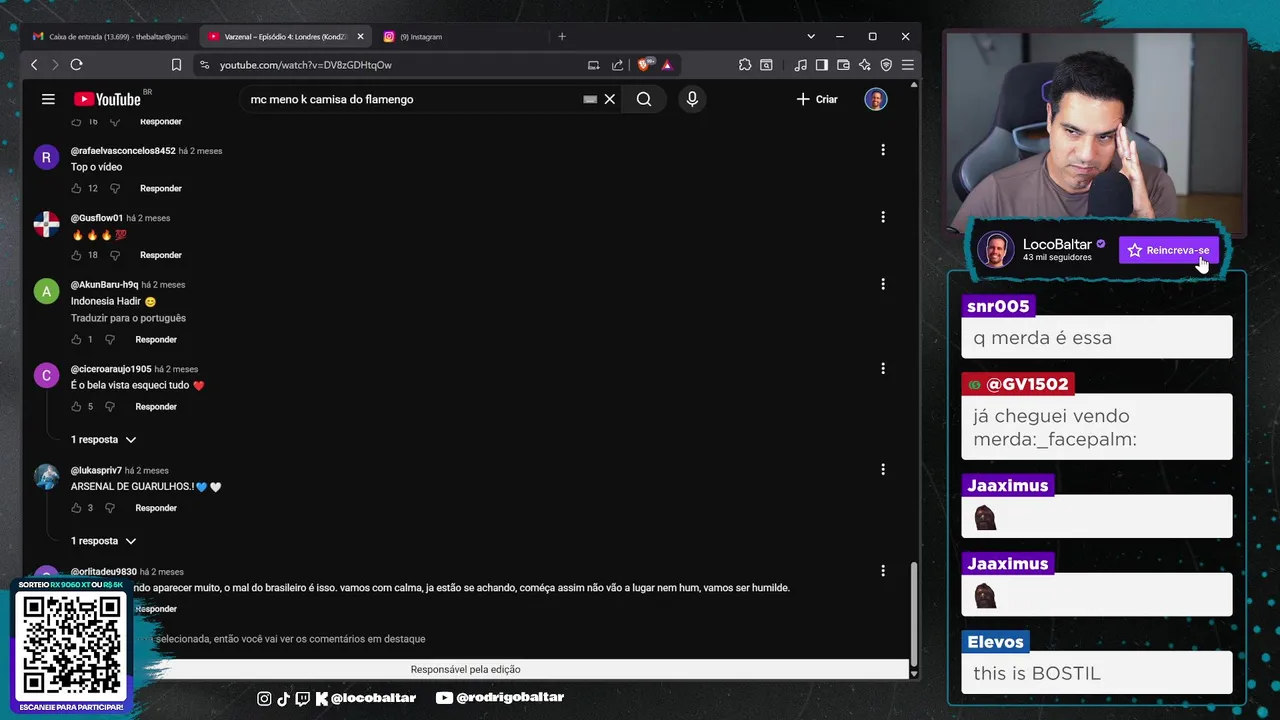Like the 'ARSENAL DE GUARULHOS' comment

point(76,508)
